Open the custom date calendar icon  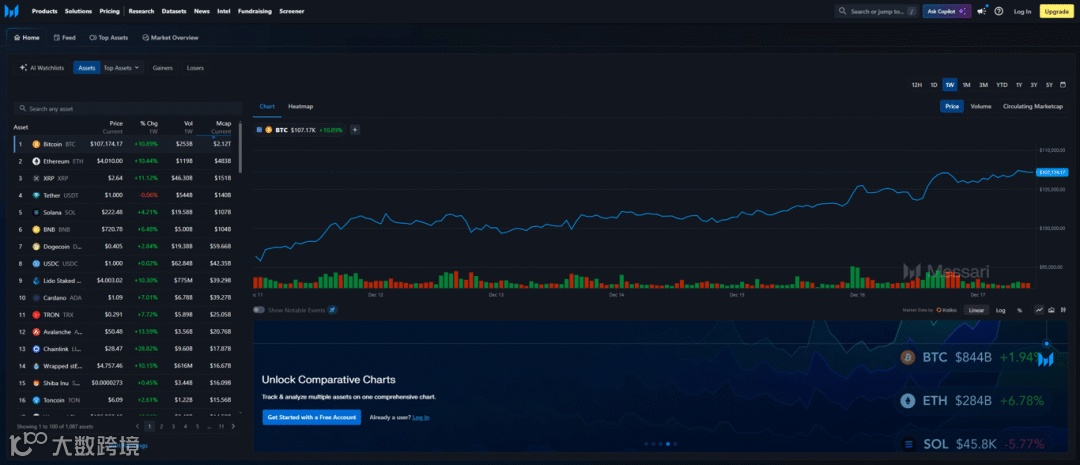(x=1063, y=85)
